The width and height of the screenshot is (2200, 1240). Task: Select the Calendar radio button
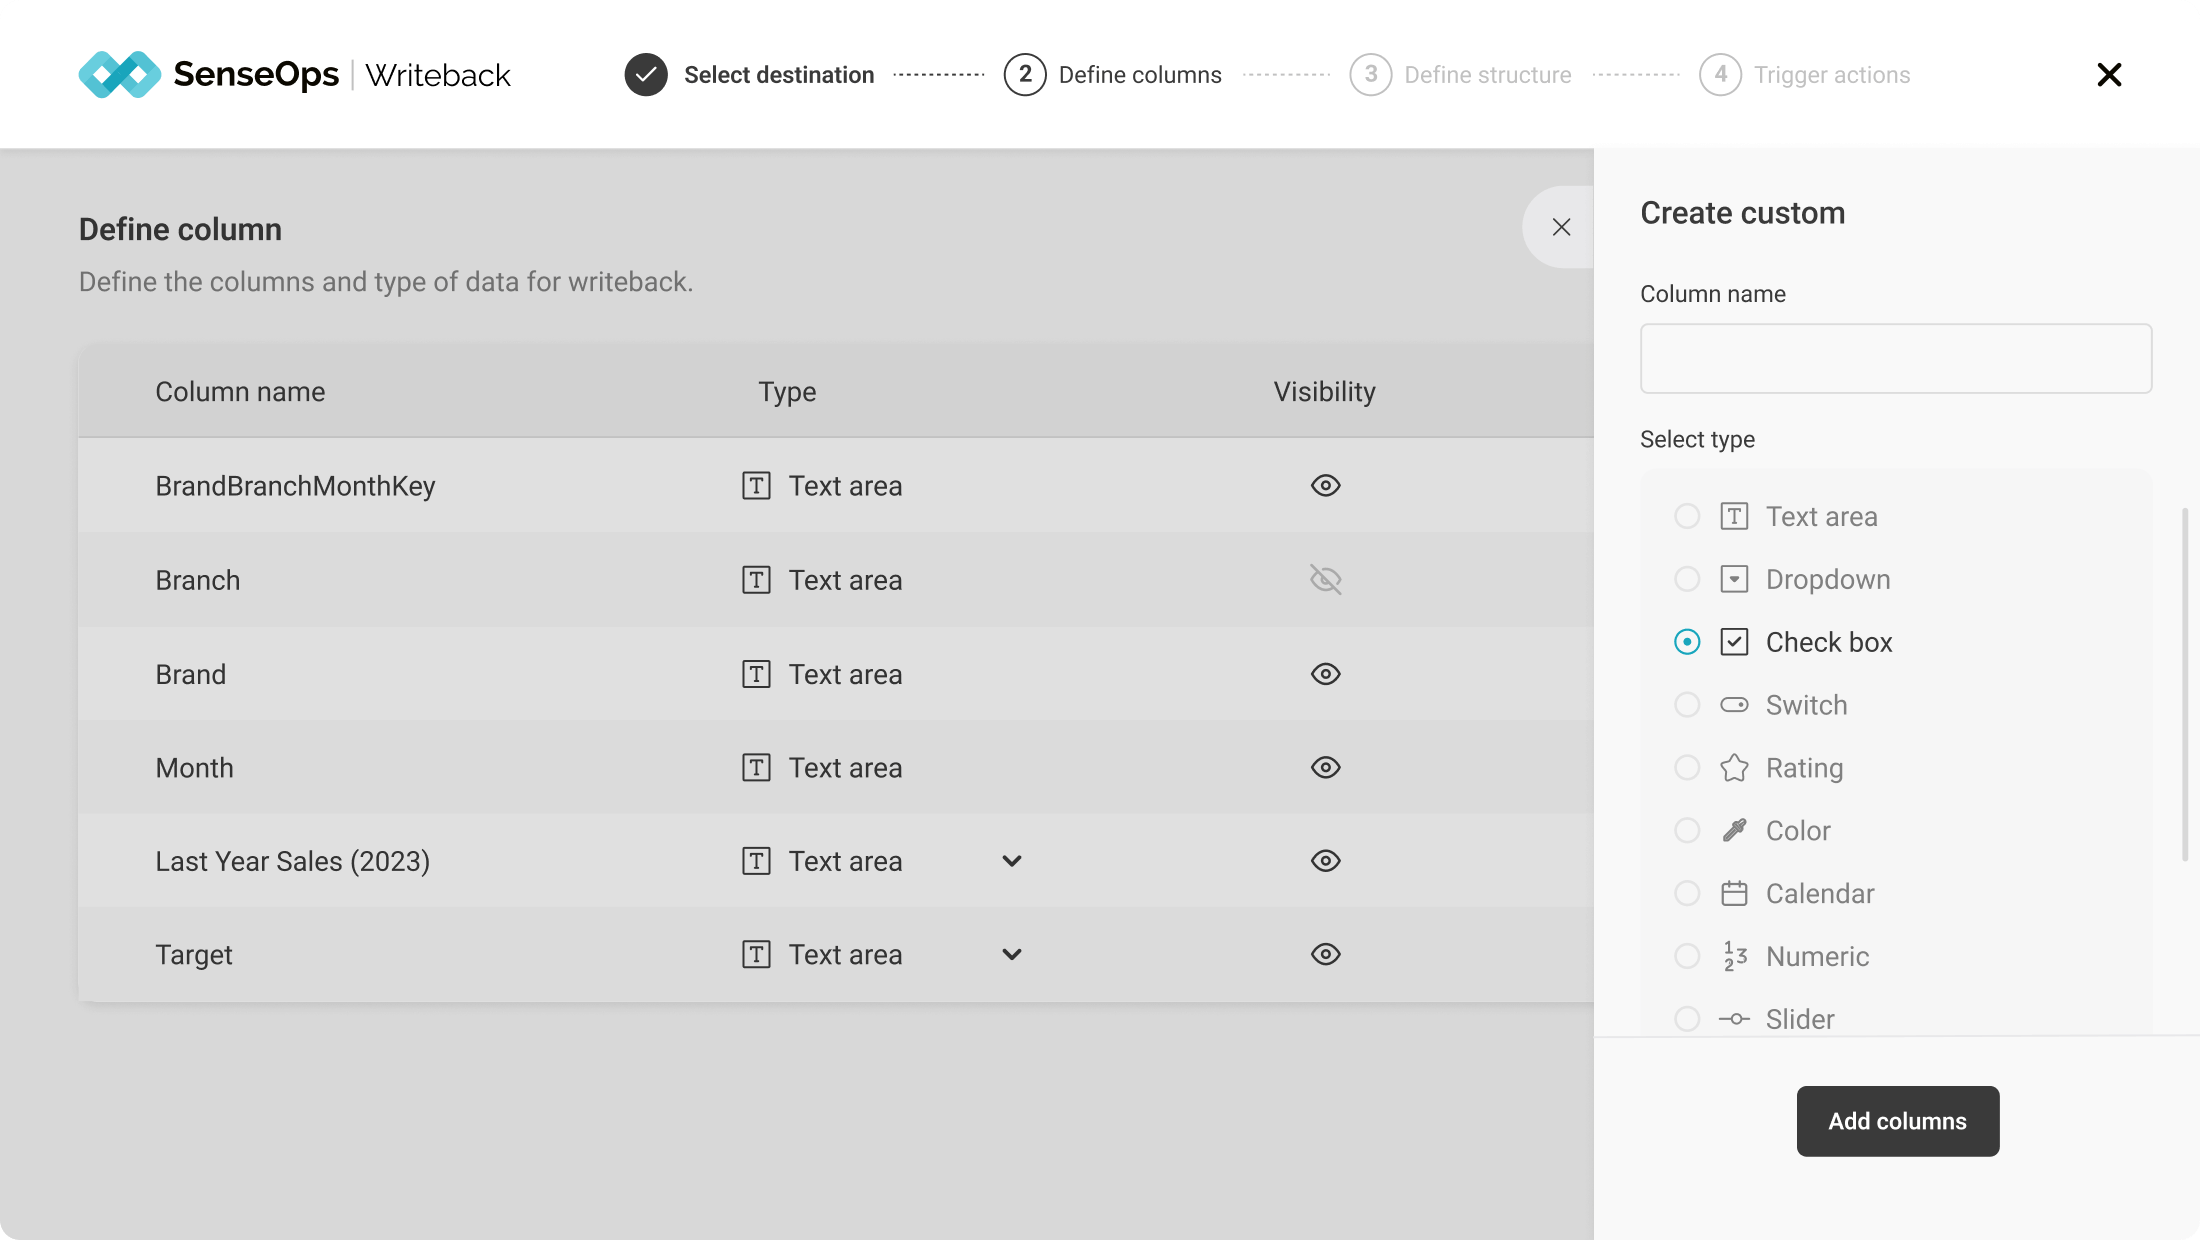[1687, 893]
